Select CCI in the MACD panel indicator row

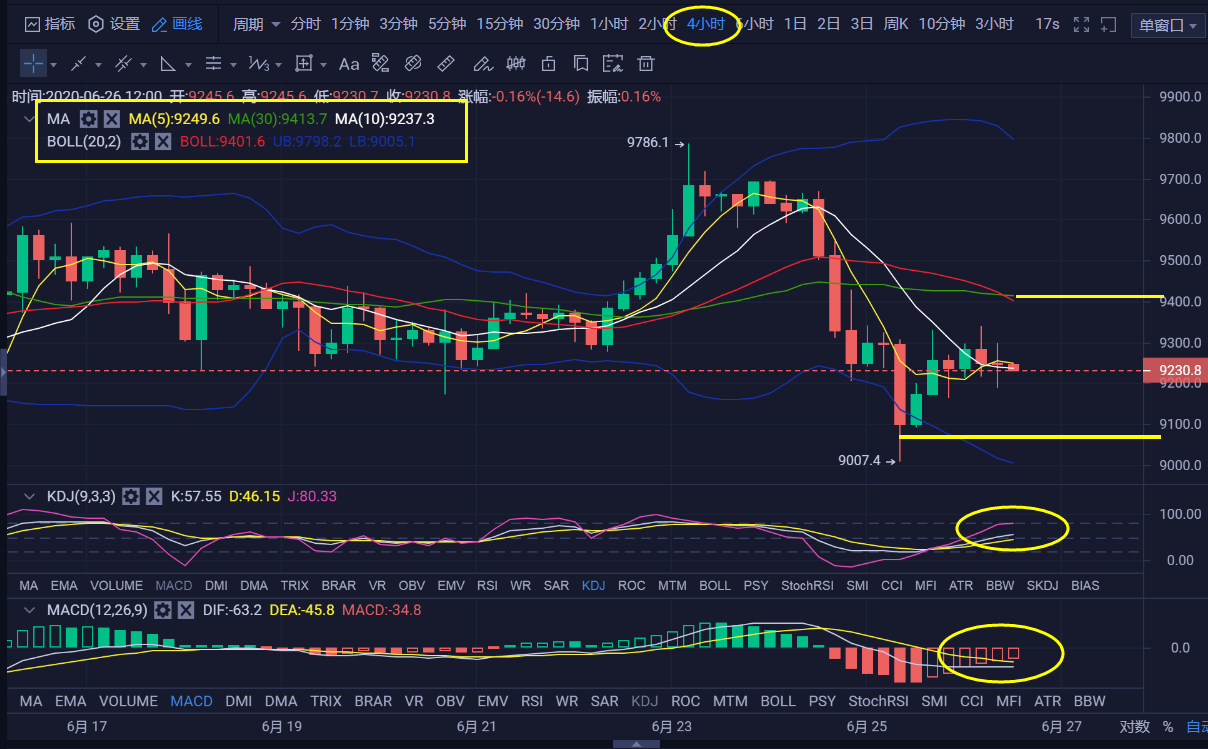point(972,701)
